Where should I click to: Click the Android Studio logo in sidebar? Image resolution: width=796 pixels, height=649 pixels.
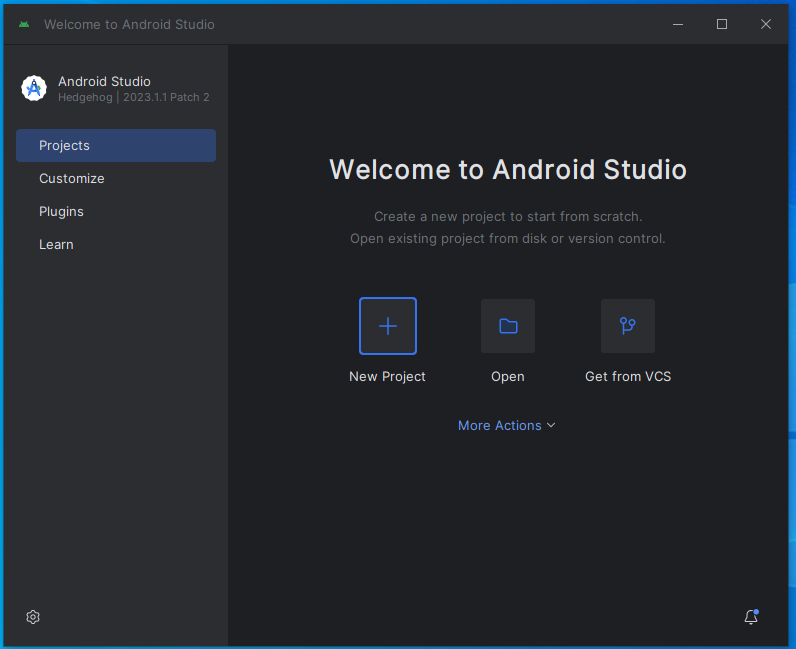pos(34,88)
